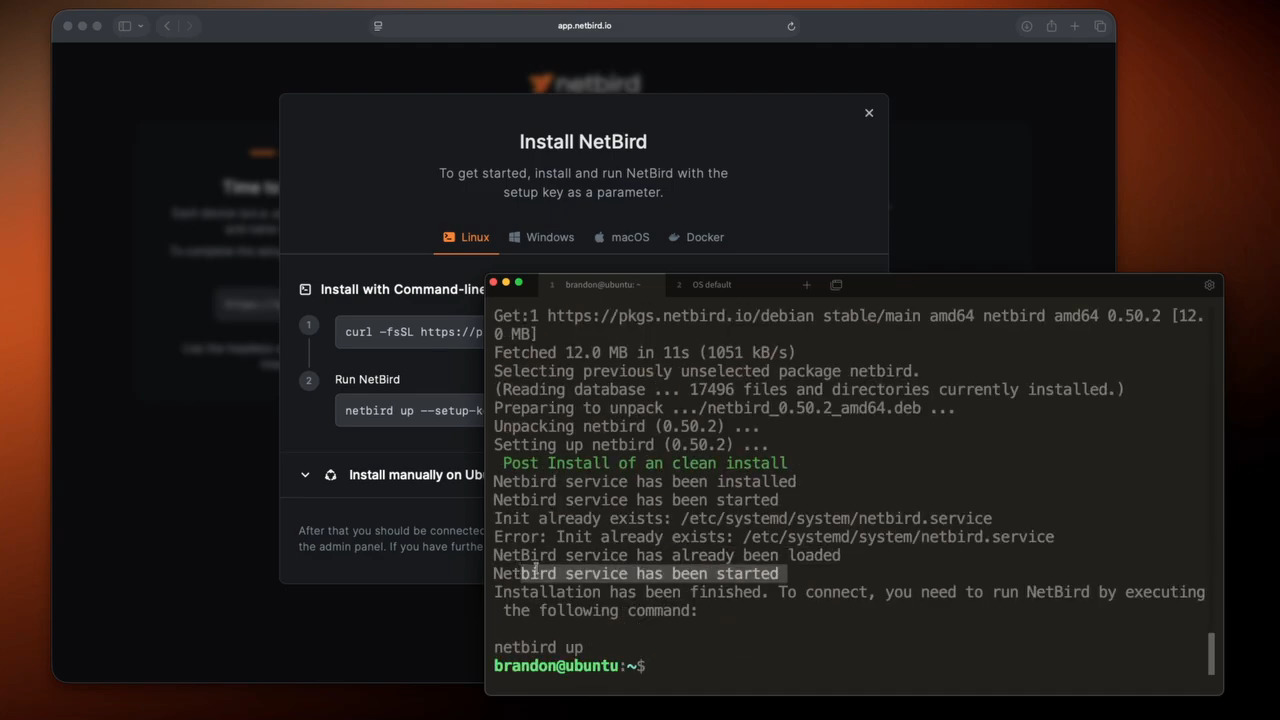
Task: Click the terminal scrollbar thumb
Action: coord(1211,654)
